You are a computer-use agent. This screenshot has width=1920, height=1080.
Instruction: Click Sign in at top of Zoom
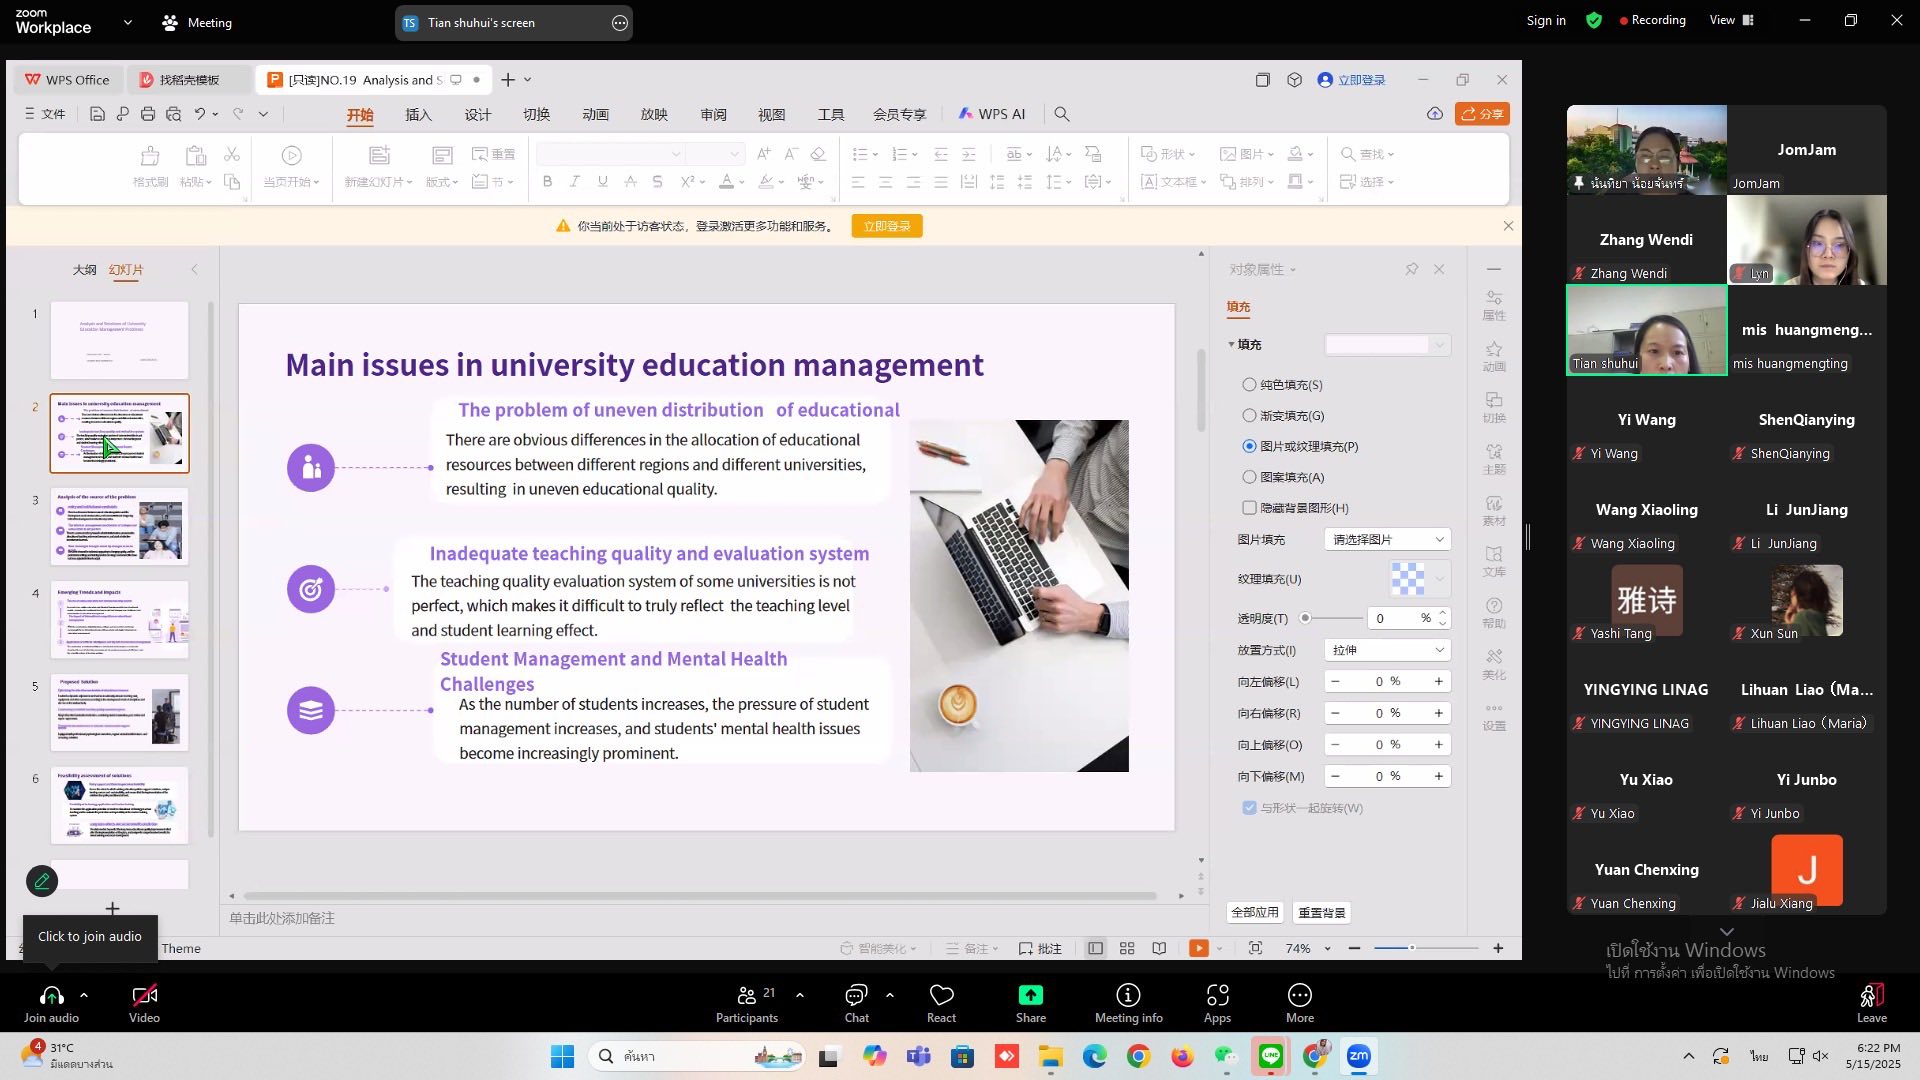click(1546, 21)
